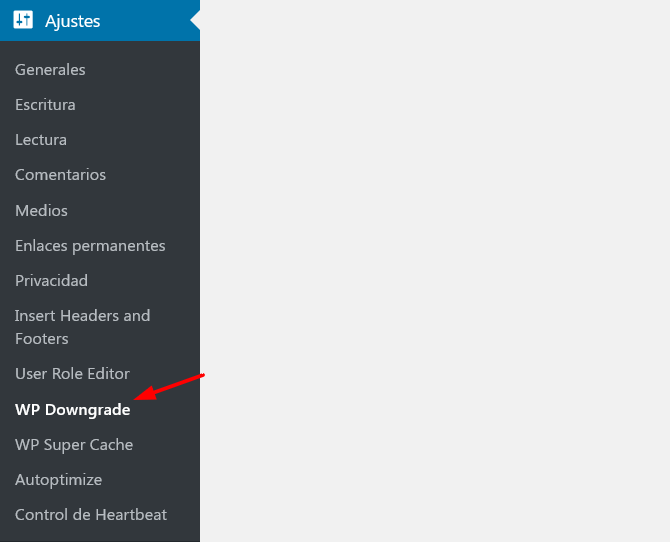Go to Escritura settings
The width and height of the screenshot is (670, 542).
coord(45,105)
